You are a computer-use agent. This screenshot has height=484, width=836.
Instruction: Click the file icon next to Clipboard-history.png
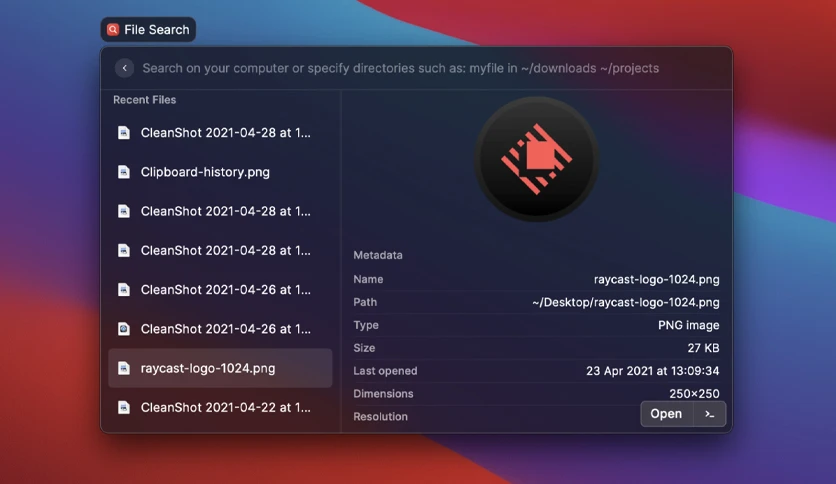click(x=124, y=172)
